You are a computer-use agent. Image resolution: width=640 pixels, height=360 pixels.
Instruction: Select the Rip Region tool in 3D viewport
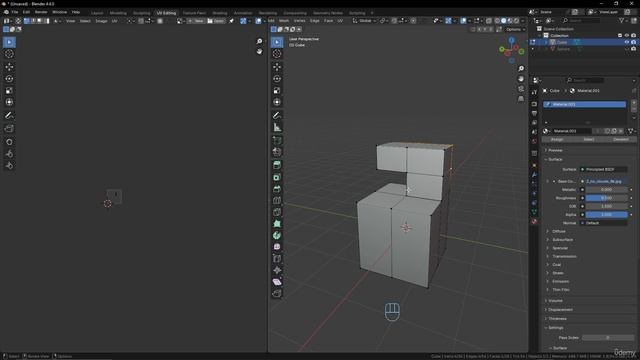pyautogui.click(x=277, y=293)
